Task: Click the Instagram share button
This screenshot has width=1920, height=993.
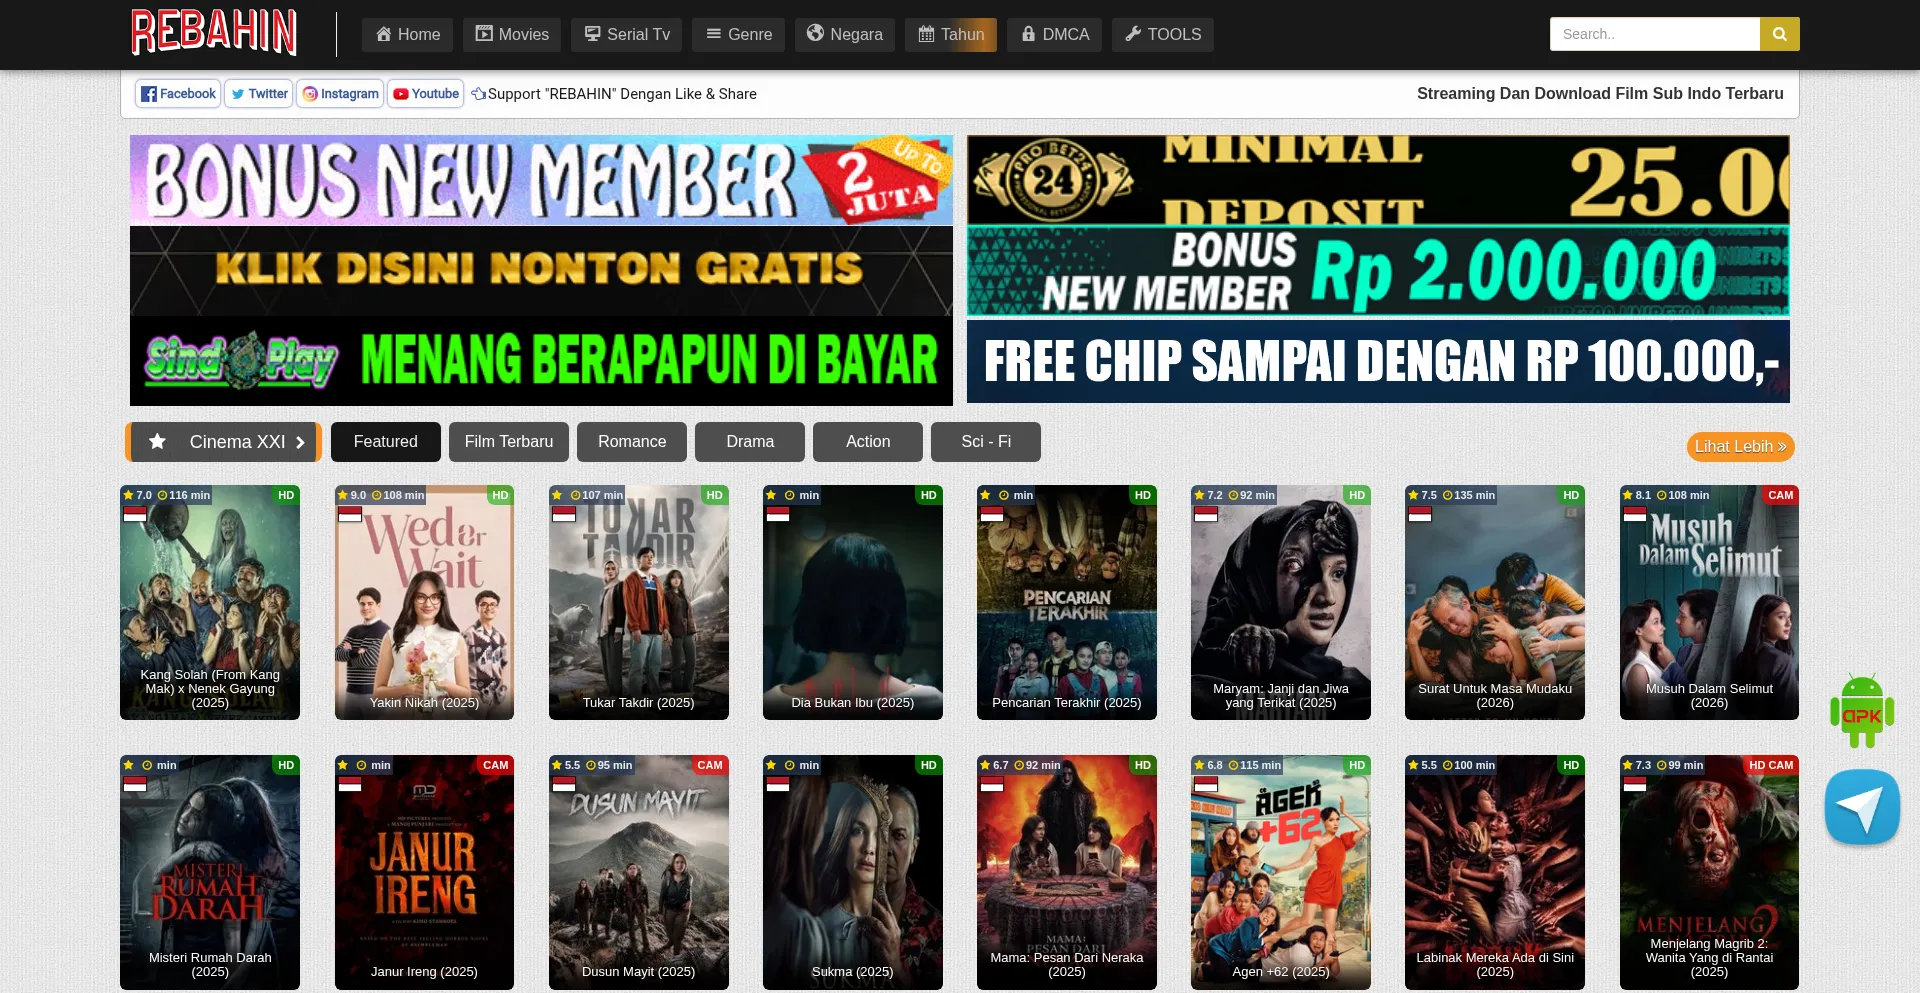Action: (340, 93)
